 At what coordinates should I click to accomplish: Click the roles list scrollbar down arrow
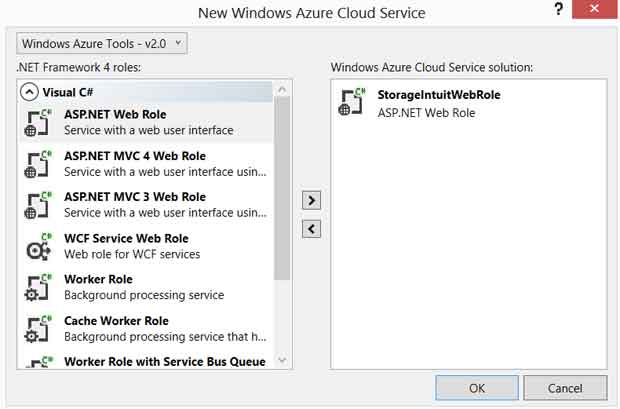coord(282,360)
